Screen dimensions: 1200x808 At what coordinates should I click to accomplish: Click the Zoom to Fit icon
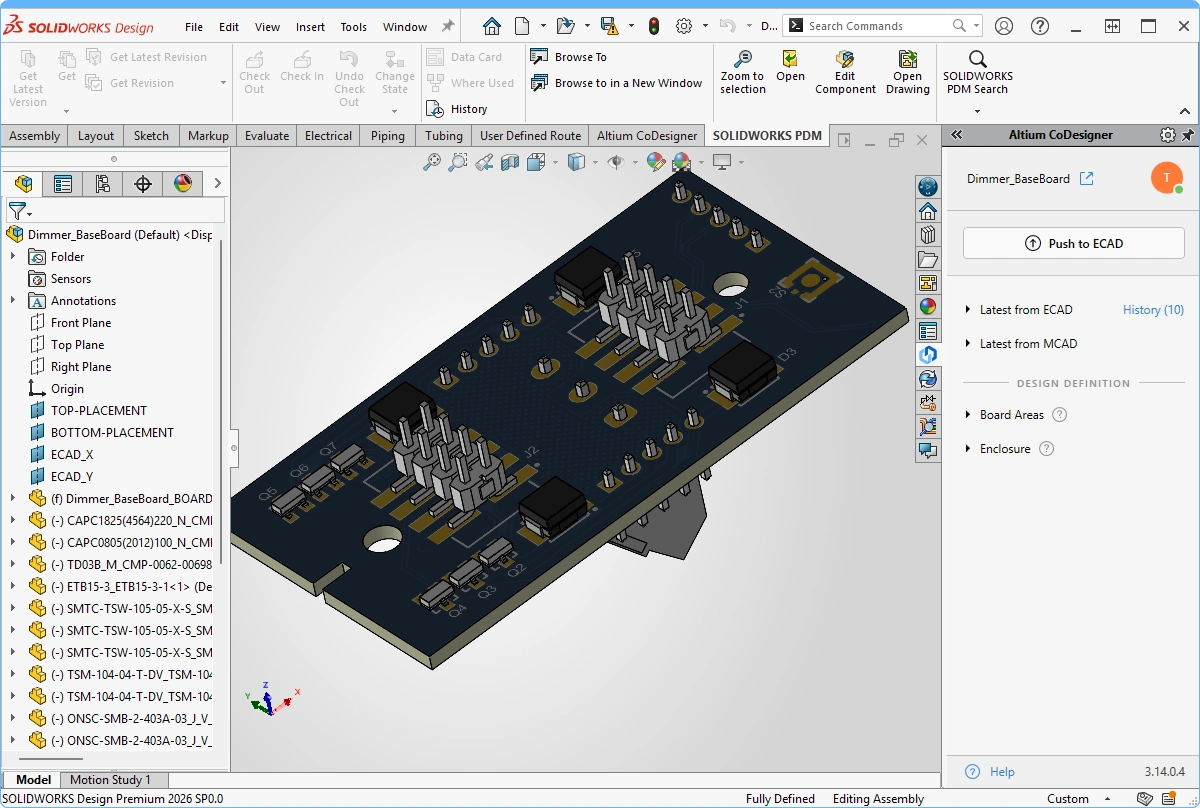(x=432, y=162)
